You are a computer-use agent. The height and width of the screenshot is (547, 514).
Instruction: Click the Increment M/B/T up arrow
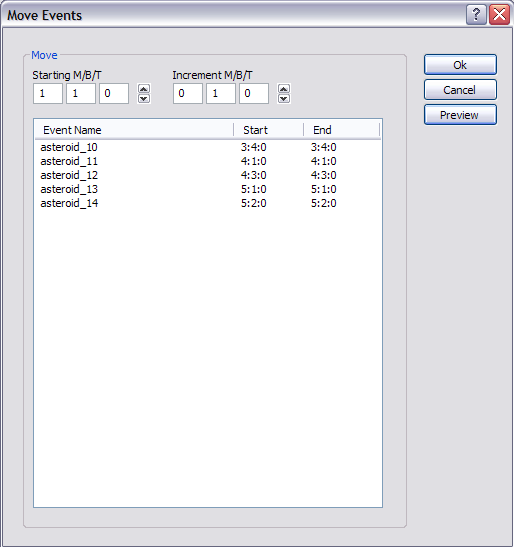pos(284,89)
